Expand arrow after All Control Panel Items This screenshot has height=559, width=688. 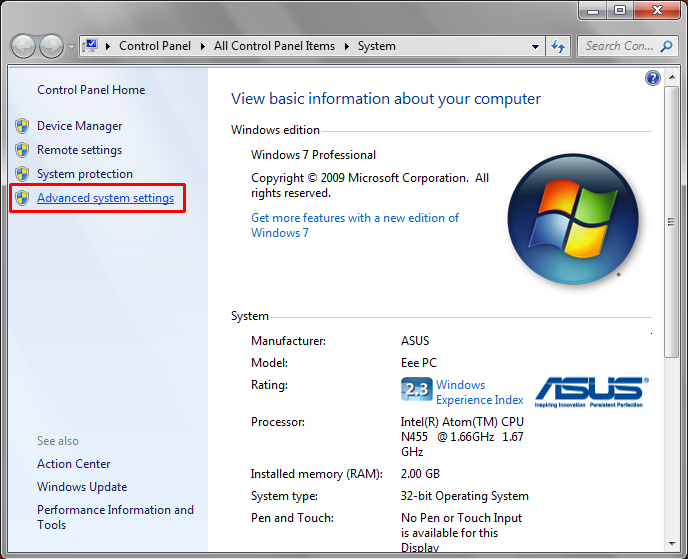[346, 46]
